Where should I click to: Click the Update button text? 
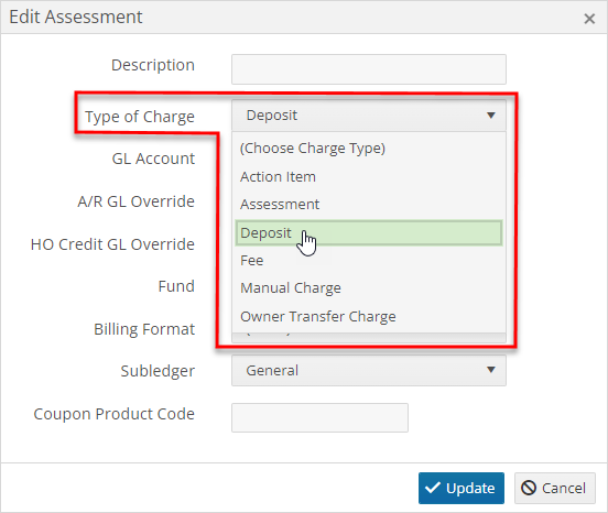(470, 488)
